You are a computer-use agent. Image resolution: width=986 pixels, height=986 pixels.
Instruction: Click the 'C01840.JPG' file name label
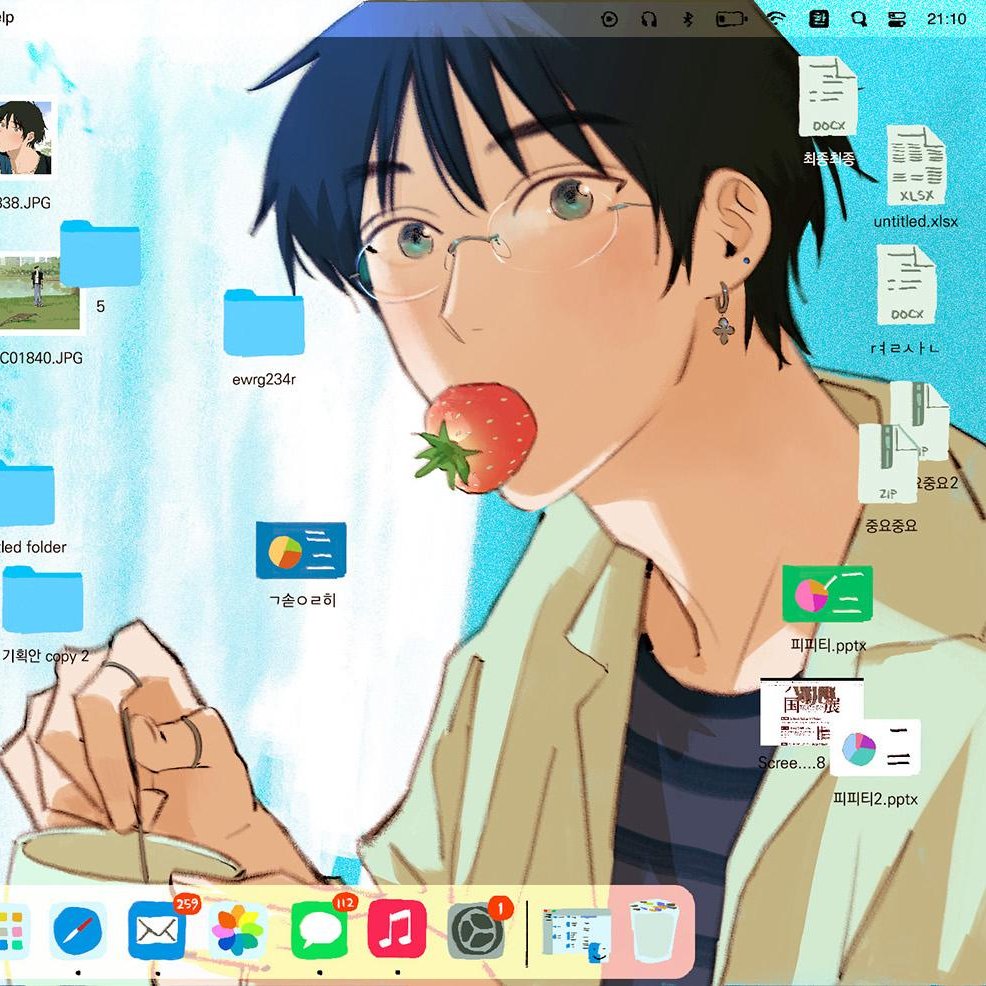tap(42, 358)
